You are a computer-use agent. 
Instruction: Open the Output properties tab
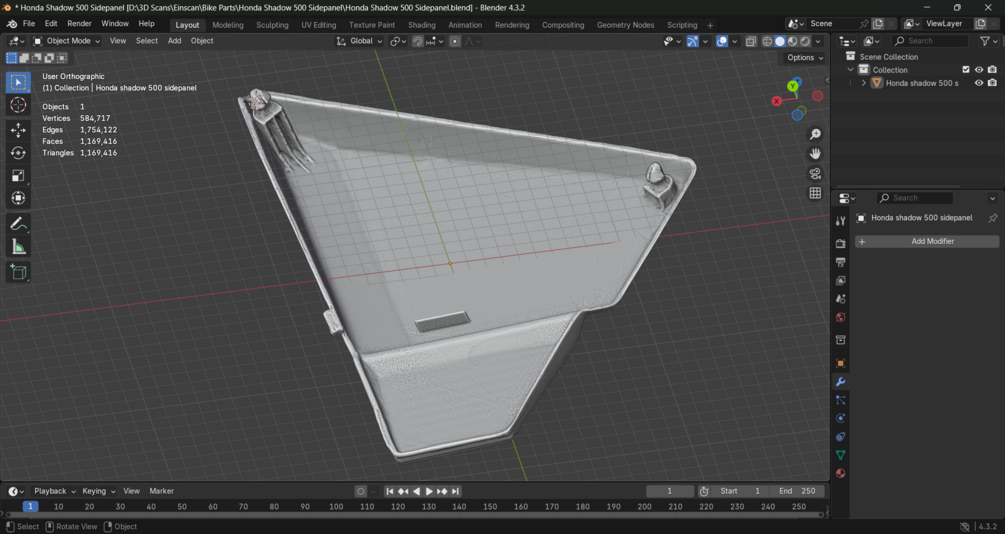click(x=840, y=262)
